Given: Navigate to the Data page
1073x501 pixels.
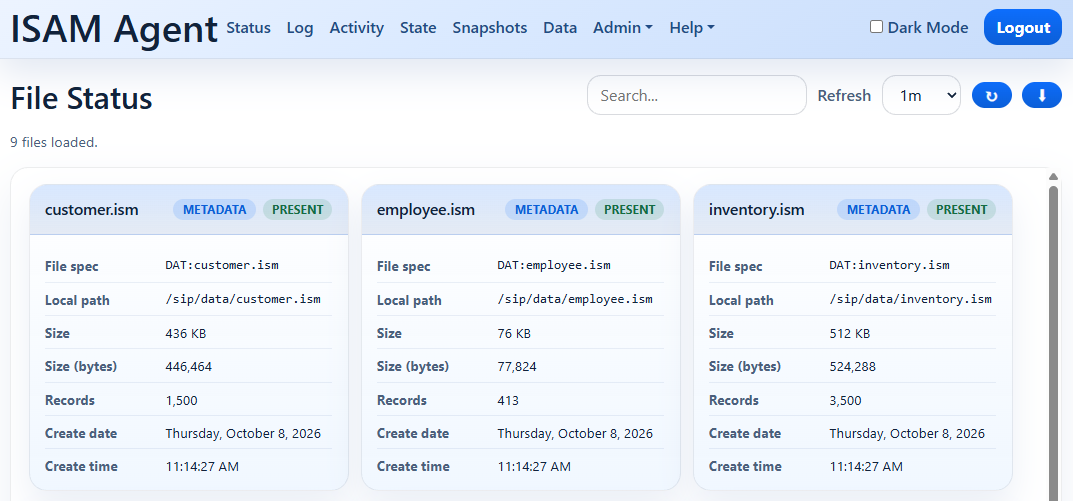Looking at the screenshot, I should click(x=560, y=27).
